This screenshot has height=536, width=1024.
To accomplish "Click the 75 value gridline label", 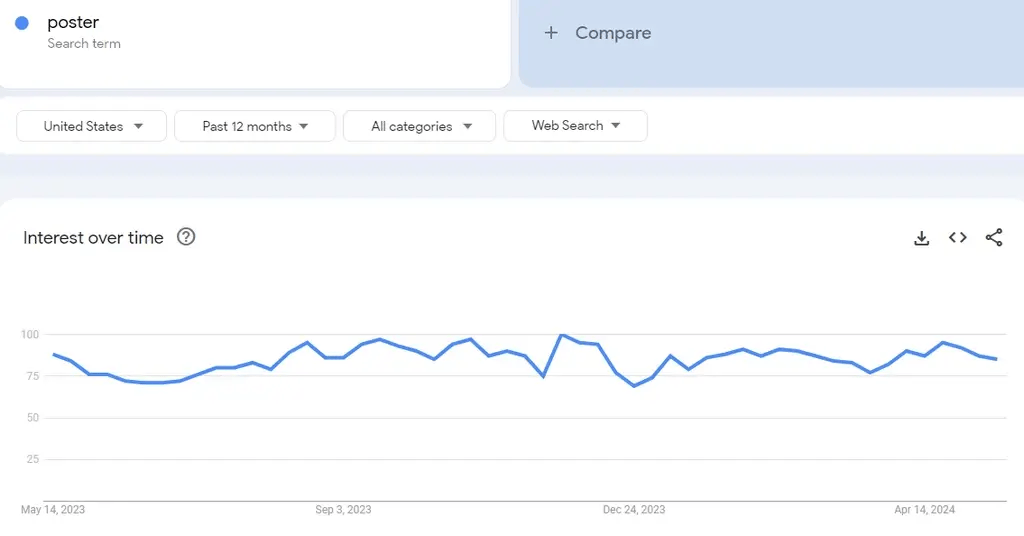I will click(33, 376).
